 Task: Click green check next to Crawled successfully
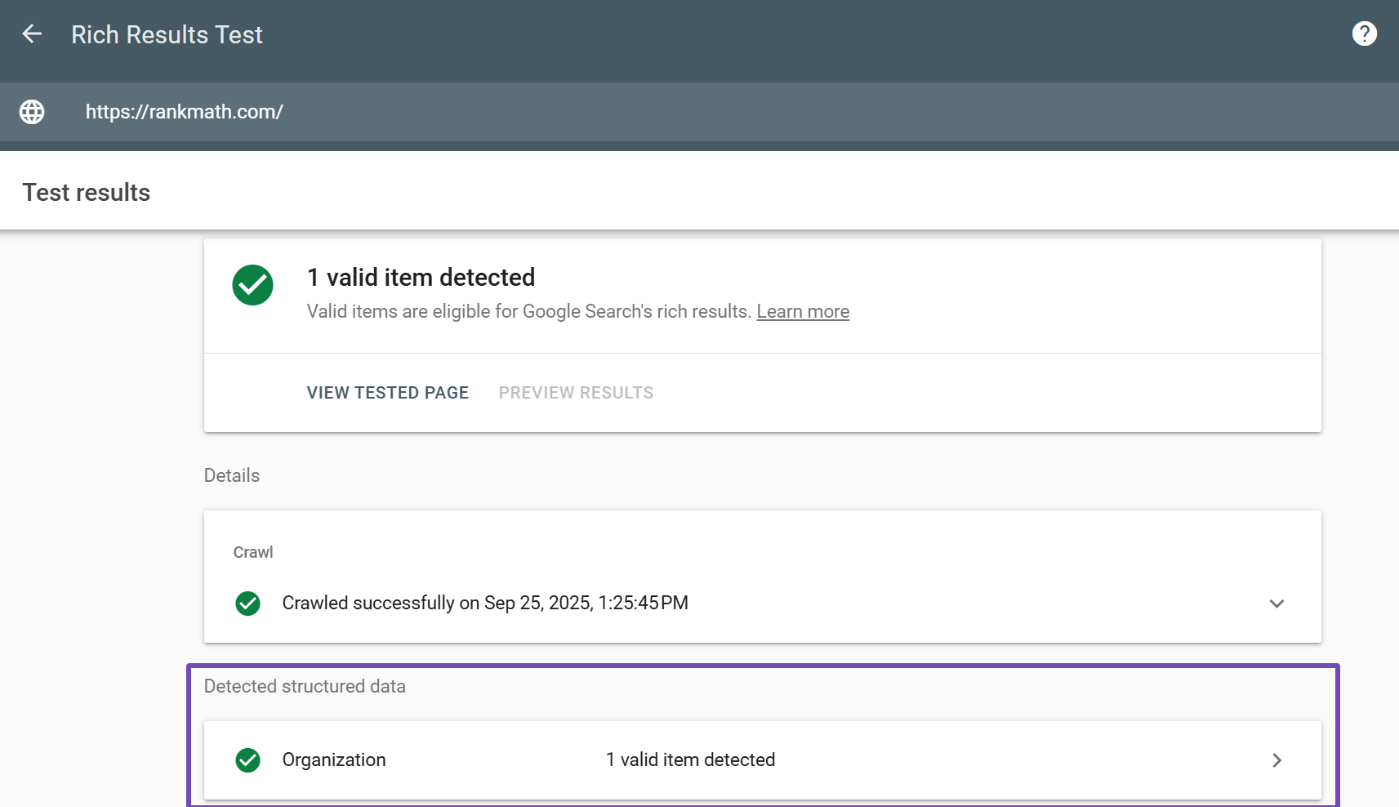pyautogui.click(x=248, y=603)
